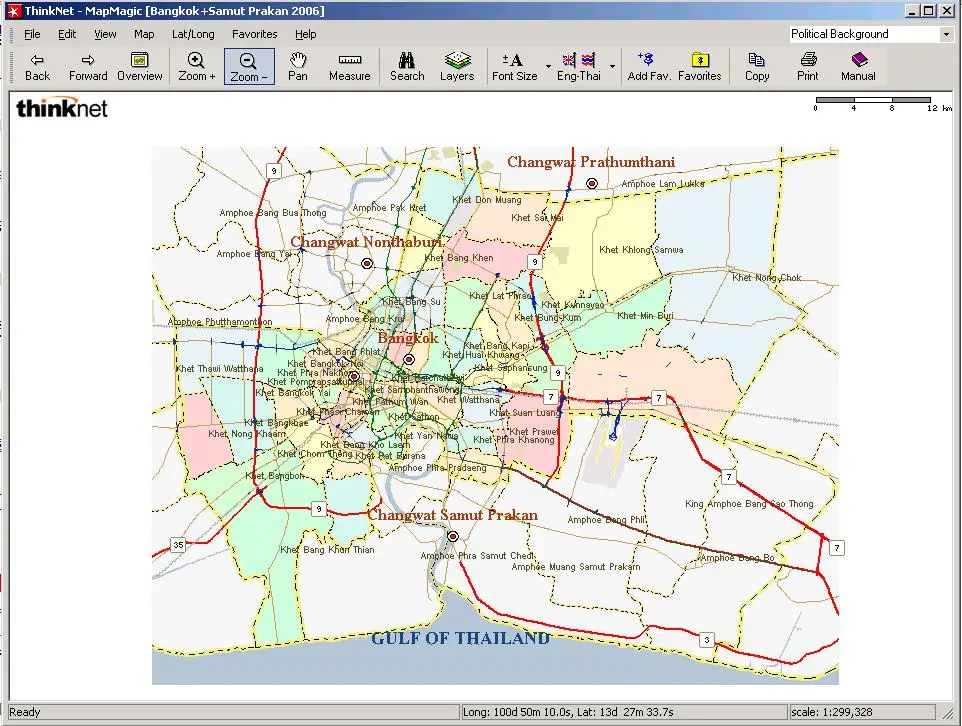Click King Amphoe Bang Sao Thong label
962x726 pixels.
[x=749, y=504]
